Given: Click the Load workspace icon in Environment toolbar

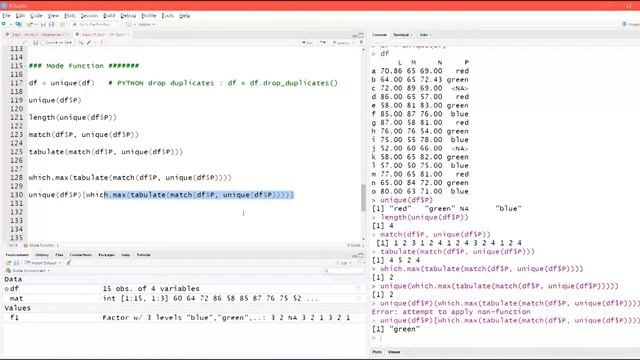Looking at the screenshot, I should (8, 263).
